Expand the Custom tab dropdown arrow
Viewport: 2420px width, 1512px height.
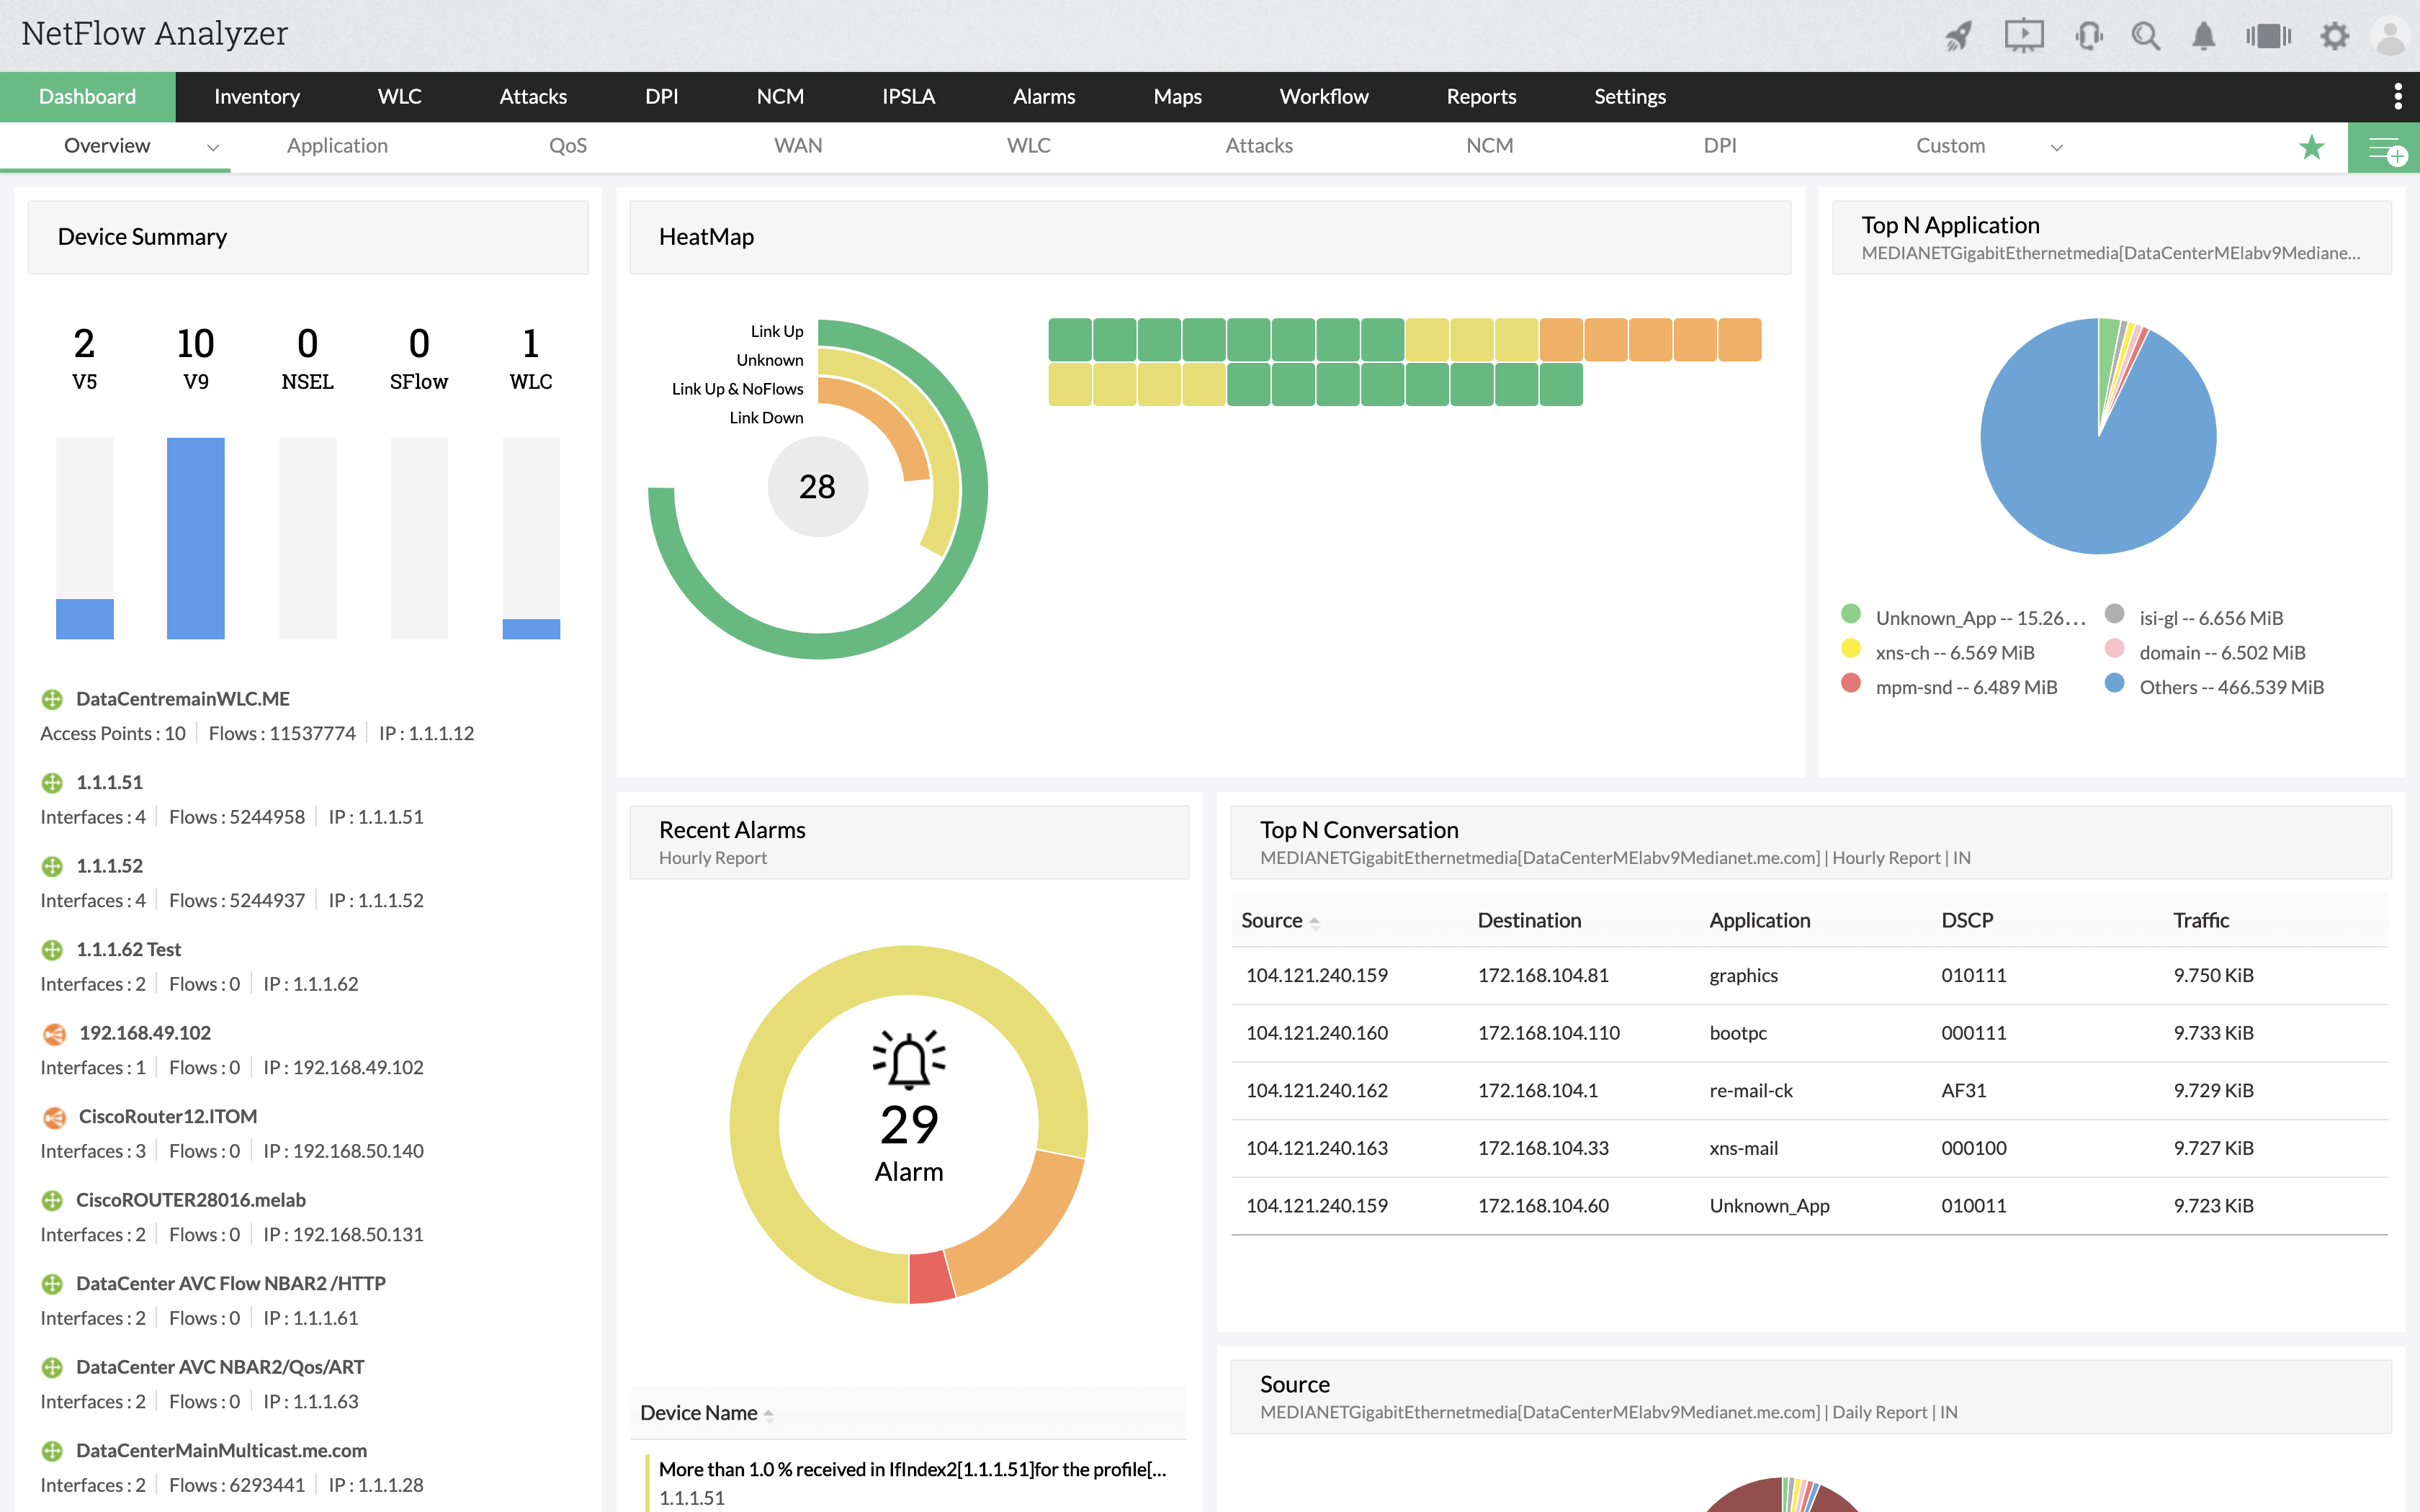(x=2056, y=147)
